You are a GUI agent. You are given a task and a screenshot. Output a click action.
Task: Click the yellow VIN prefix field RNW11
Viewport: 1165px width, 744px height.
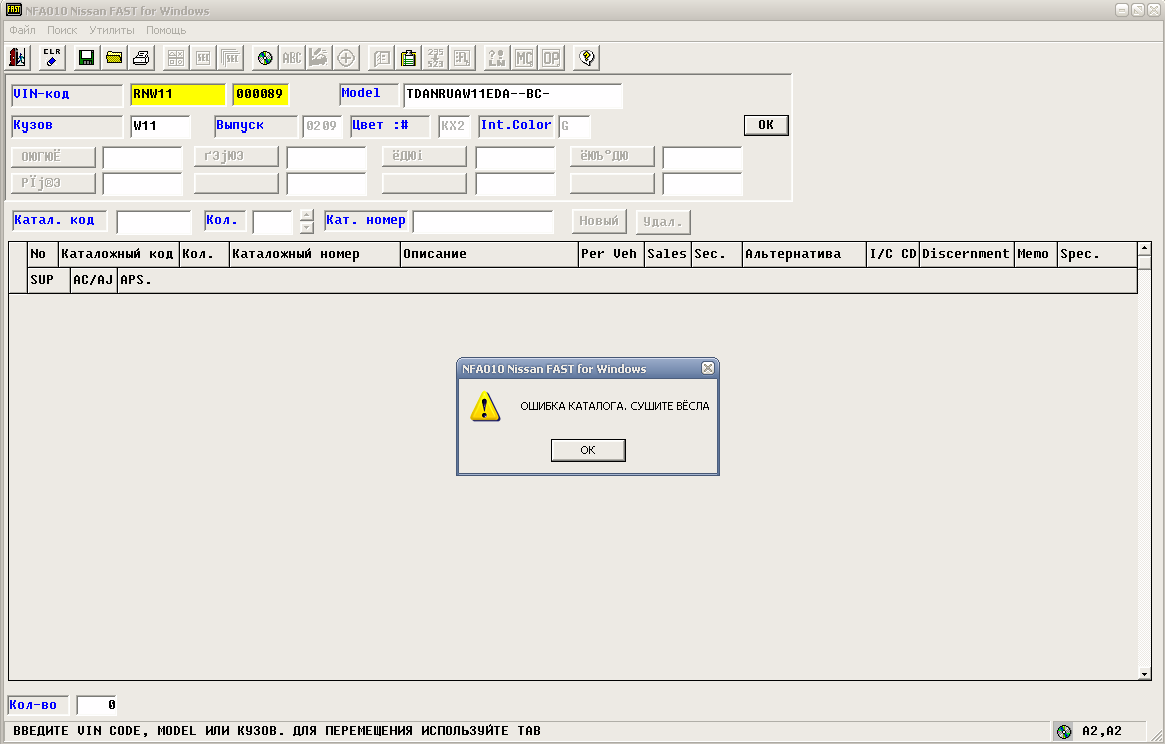tap(177, 95)
